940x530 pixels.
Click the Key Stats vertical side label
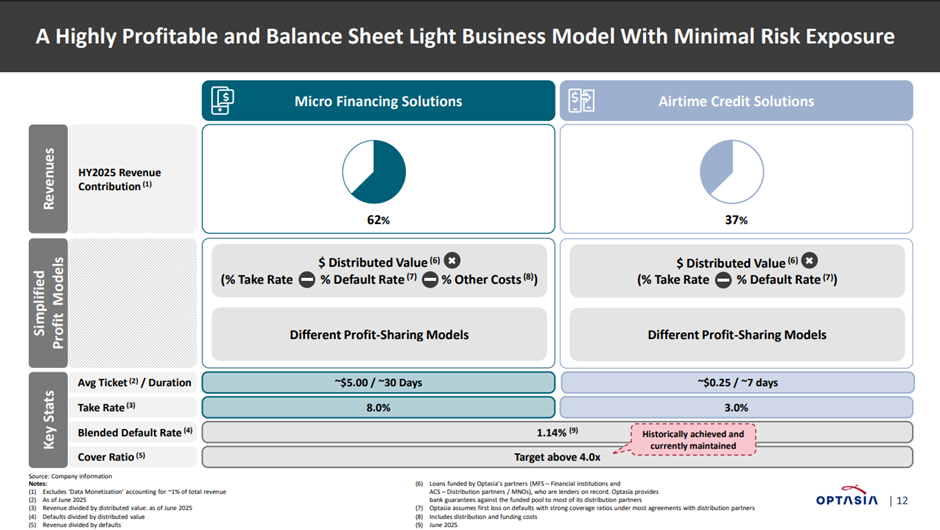(x=52, y=419)
